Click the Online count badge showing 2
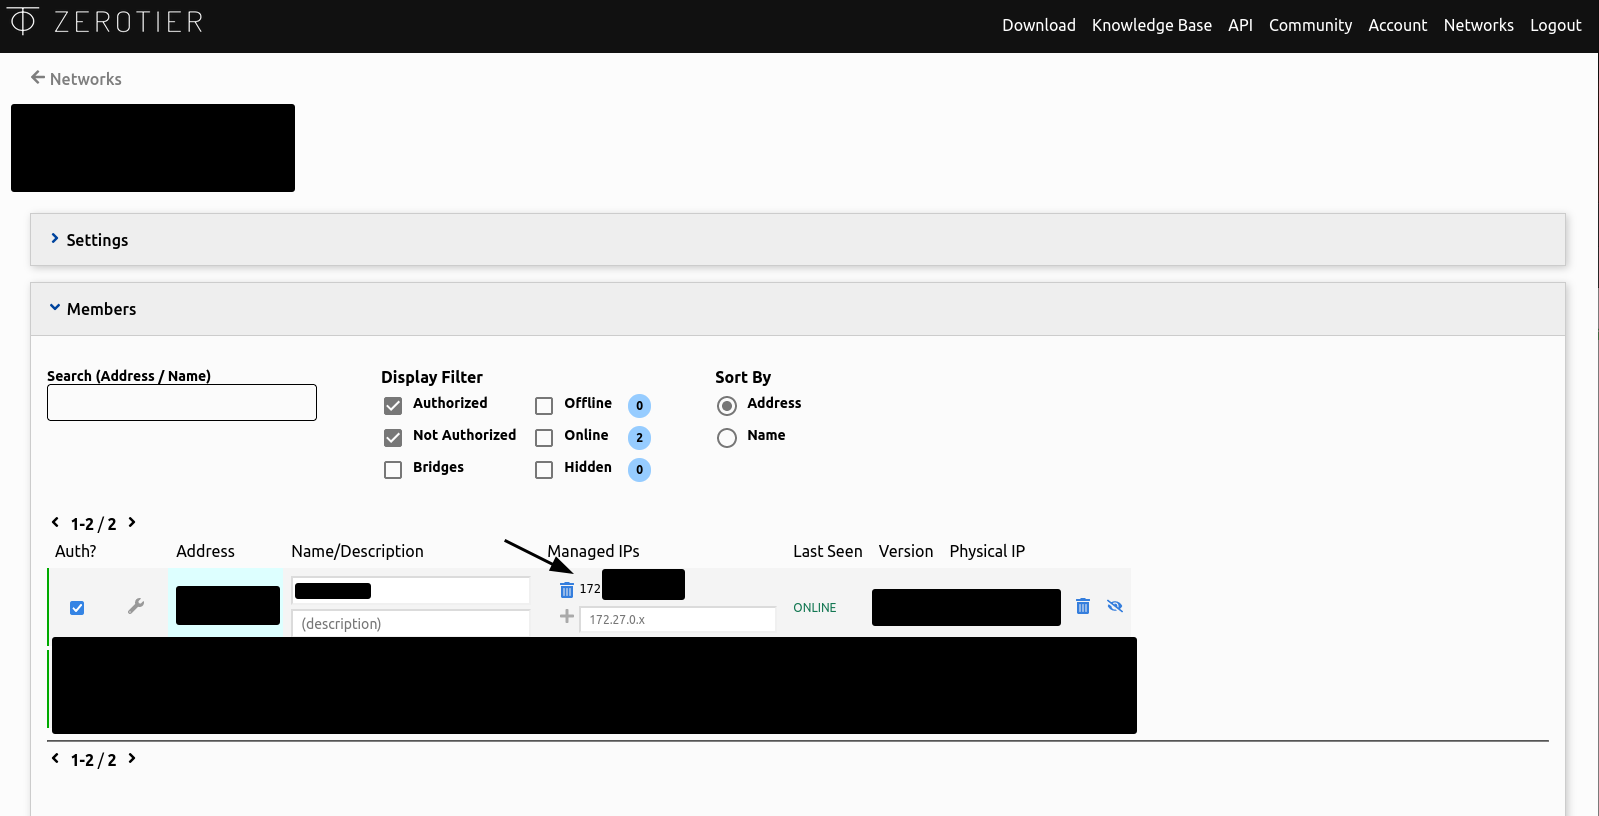The image size is (1599, 816). [639, 437]
